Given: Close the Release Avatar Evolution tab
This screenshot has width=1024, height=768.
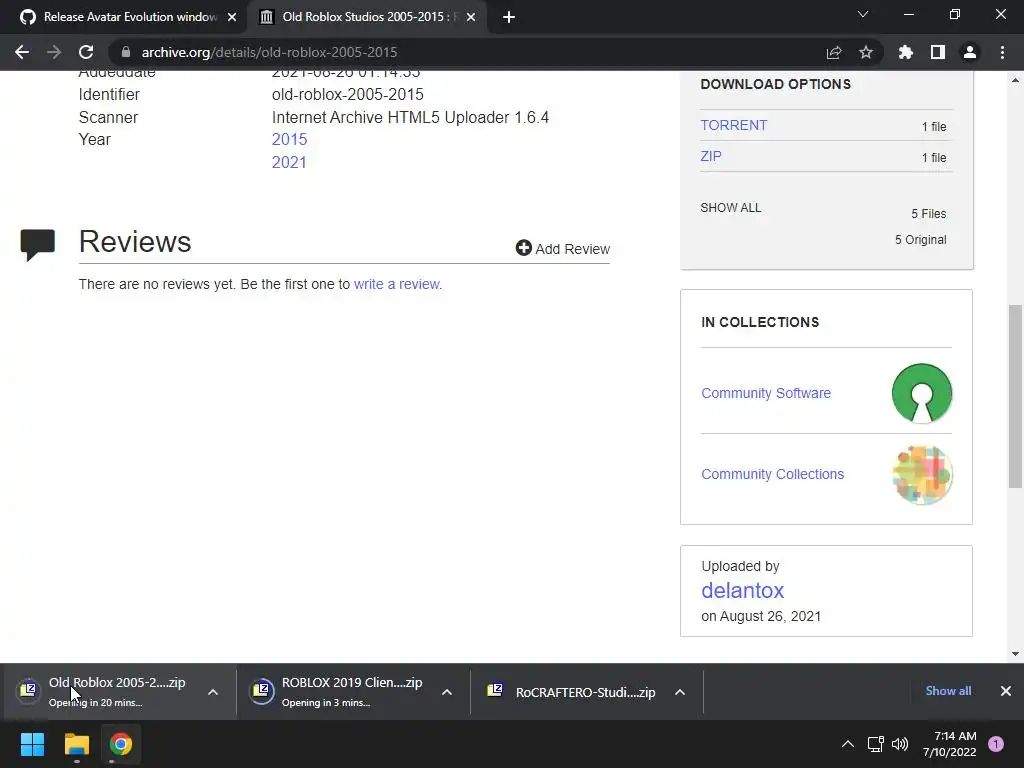Looking at the screenshot, I should 232,17.
